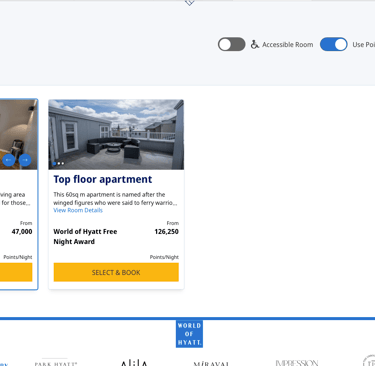Click World of Hyatt Free Night Award text
The image size is (375, 366).
coord(85,236)
